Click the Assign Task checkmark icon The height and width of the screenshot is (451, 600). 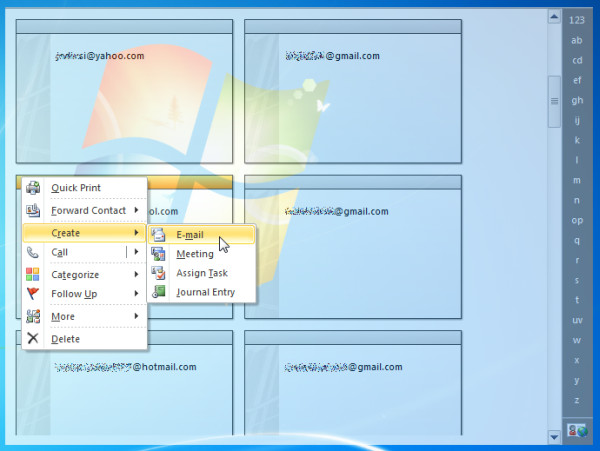[x=158, y=273]
